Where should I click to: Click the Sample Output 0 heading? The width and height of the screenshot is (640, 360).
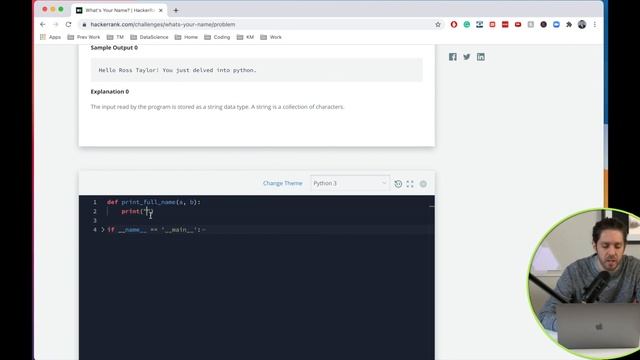tap(114, 47)
